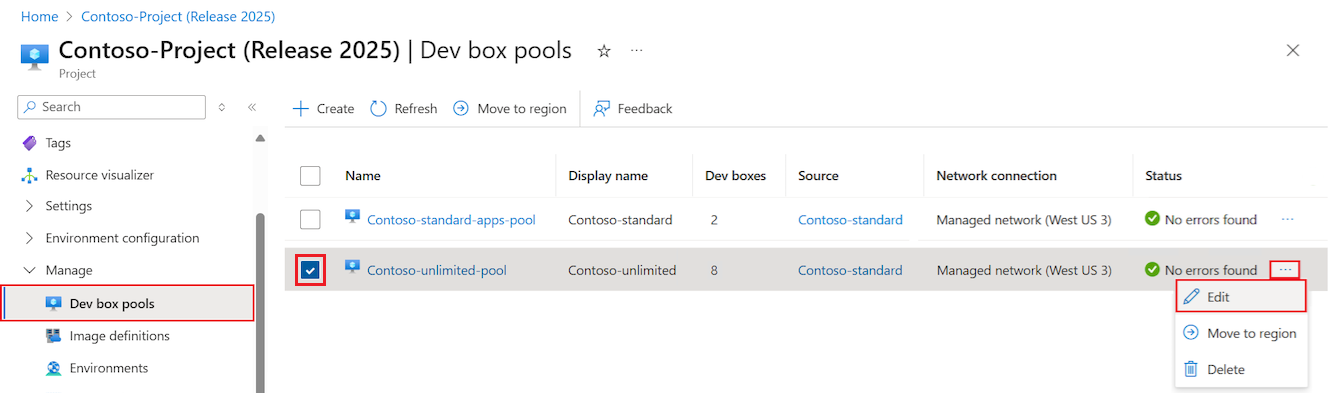Choose Delete from the context menu
Viewport: 1328px width, 393px height.
pyautogui.click(x=1241, y=369)
